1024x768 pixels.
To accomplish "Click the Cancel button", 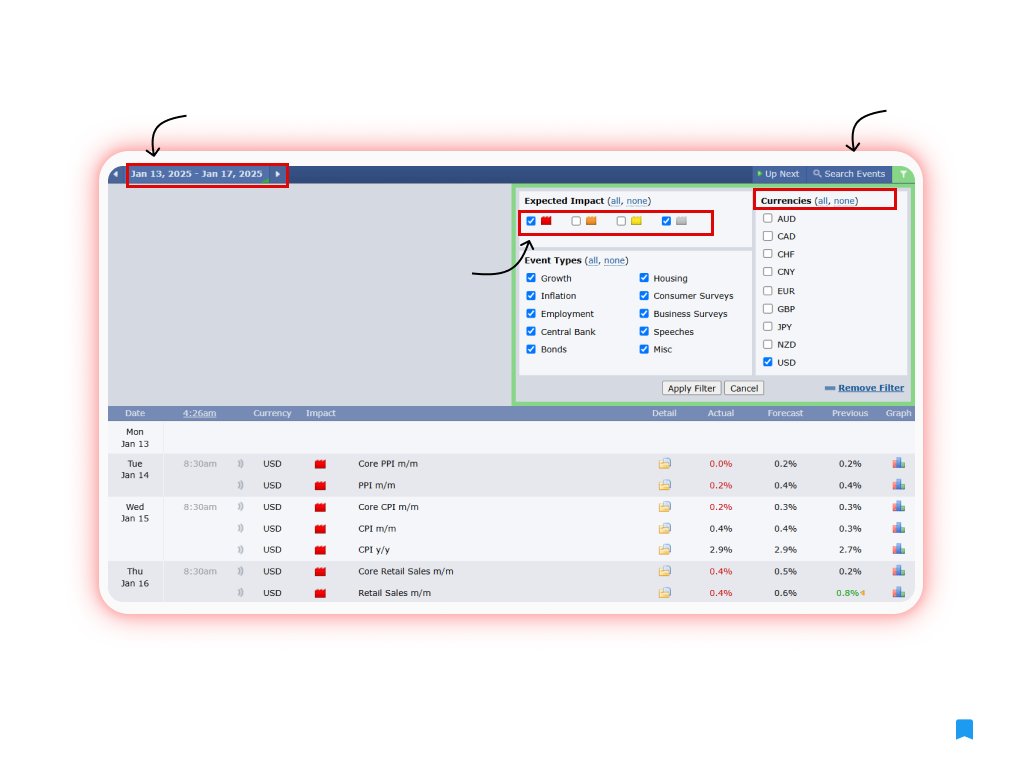I will (x=744, y=388).
